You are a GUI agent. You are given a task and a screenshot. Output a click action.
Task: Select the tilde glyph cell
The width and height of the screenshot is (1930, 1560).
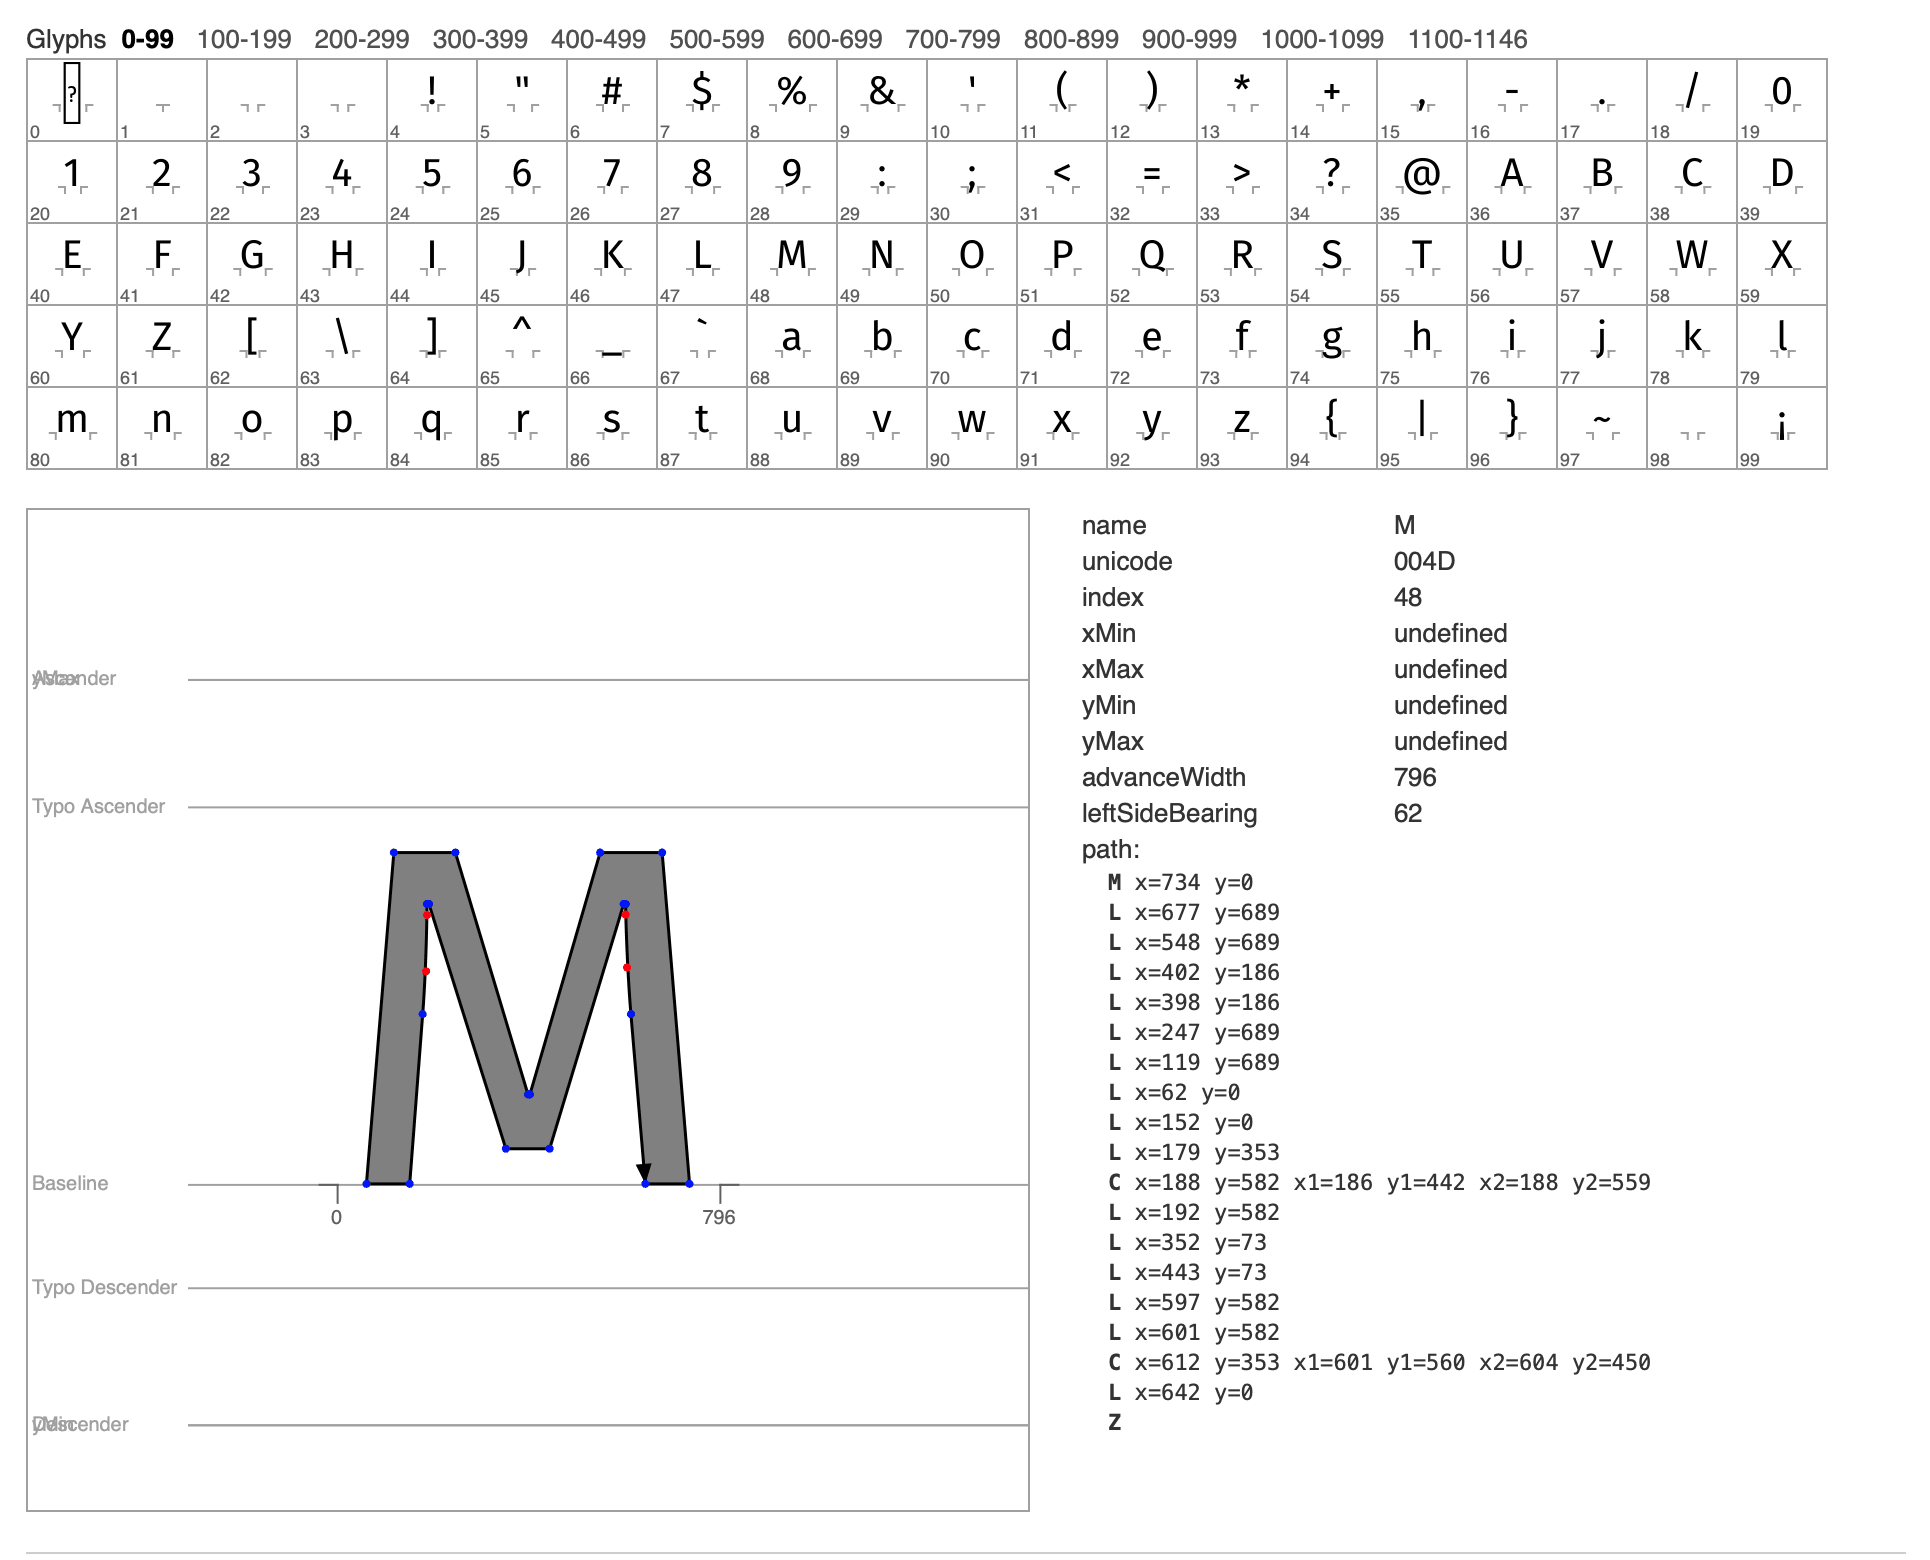click(x=1601, y=427)
